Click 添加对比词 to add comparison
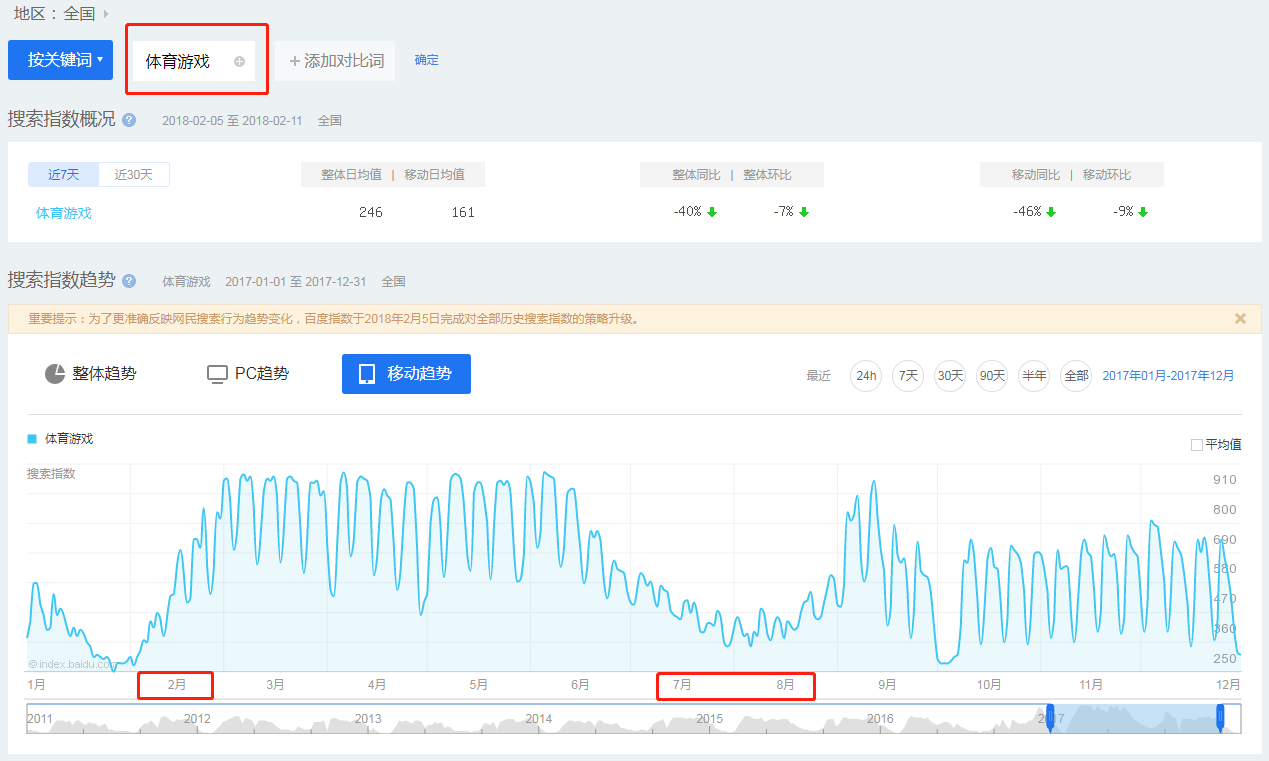 click(x=336, y=61)
